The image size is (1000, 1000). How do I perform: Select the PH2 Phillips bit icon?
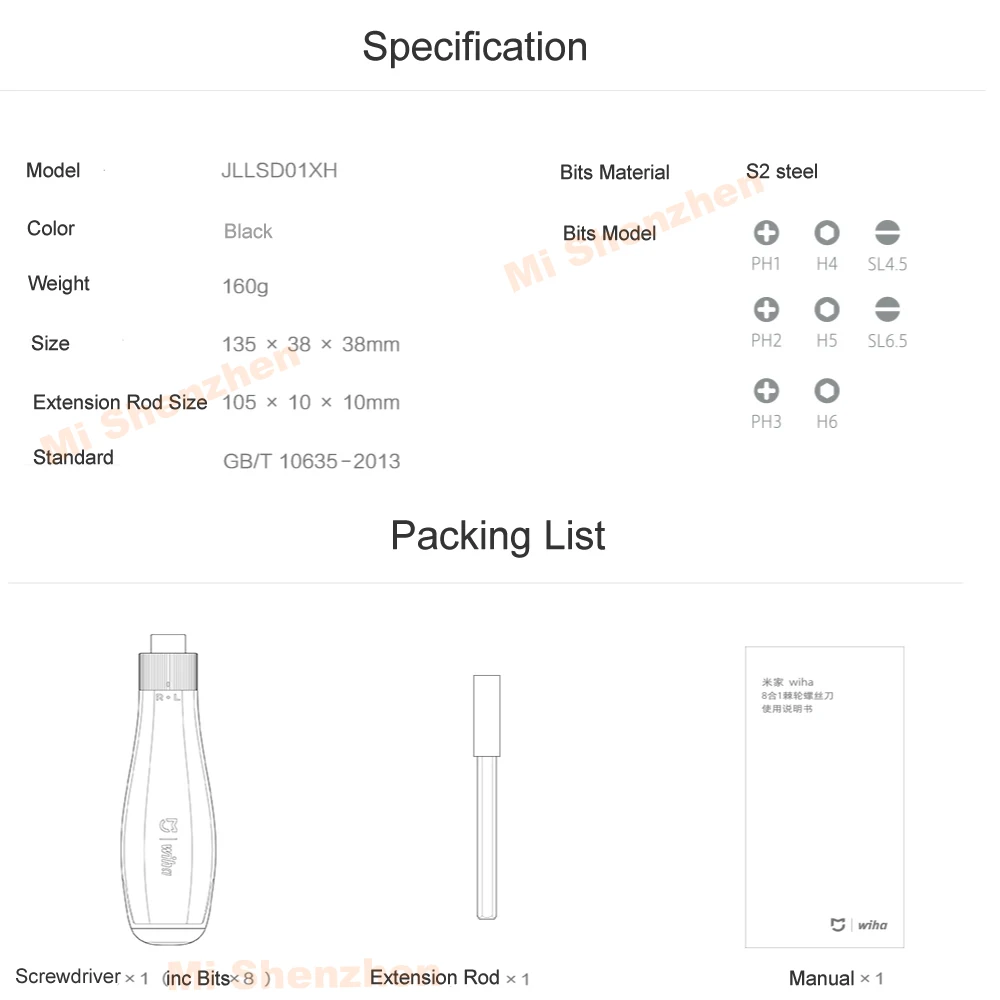(766, 310)
